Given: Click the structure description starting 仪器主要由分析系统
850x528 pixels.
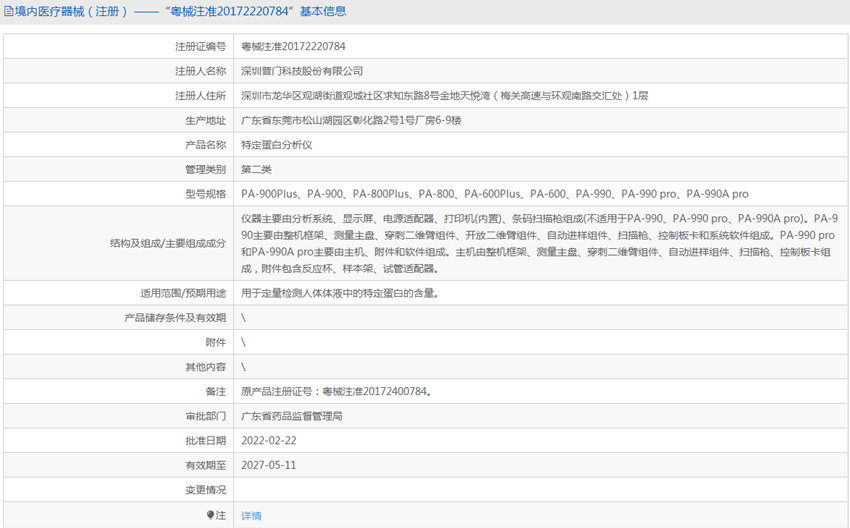Looking at the screenshot, I should (x=539, y=243).
